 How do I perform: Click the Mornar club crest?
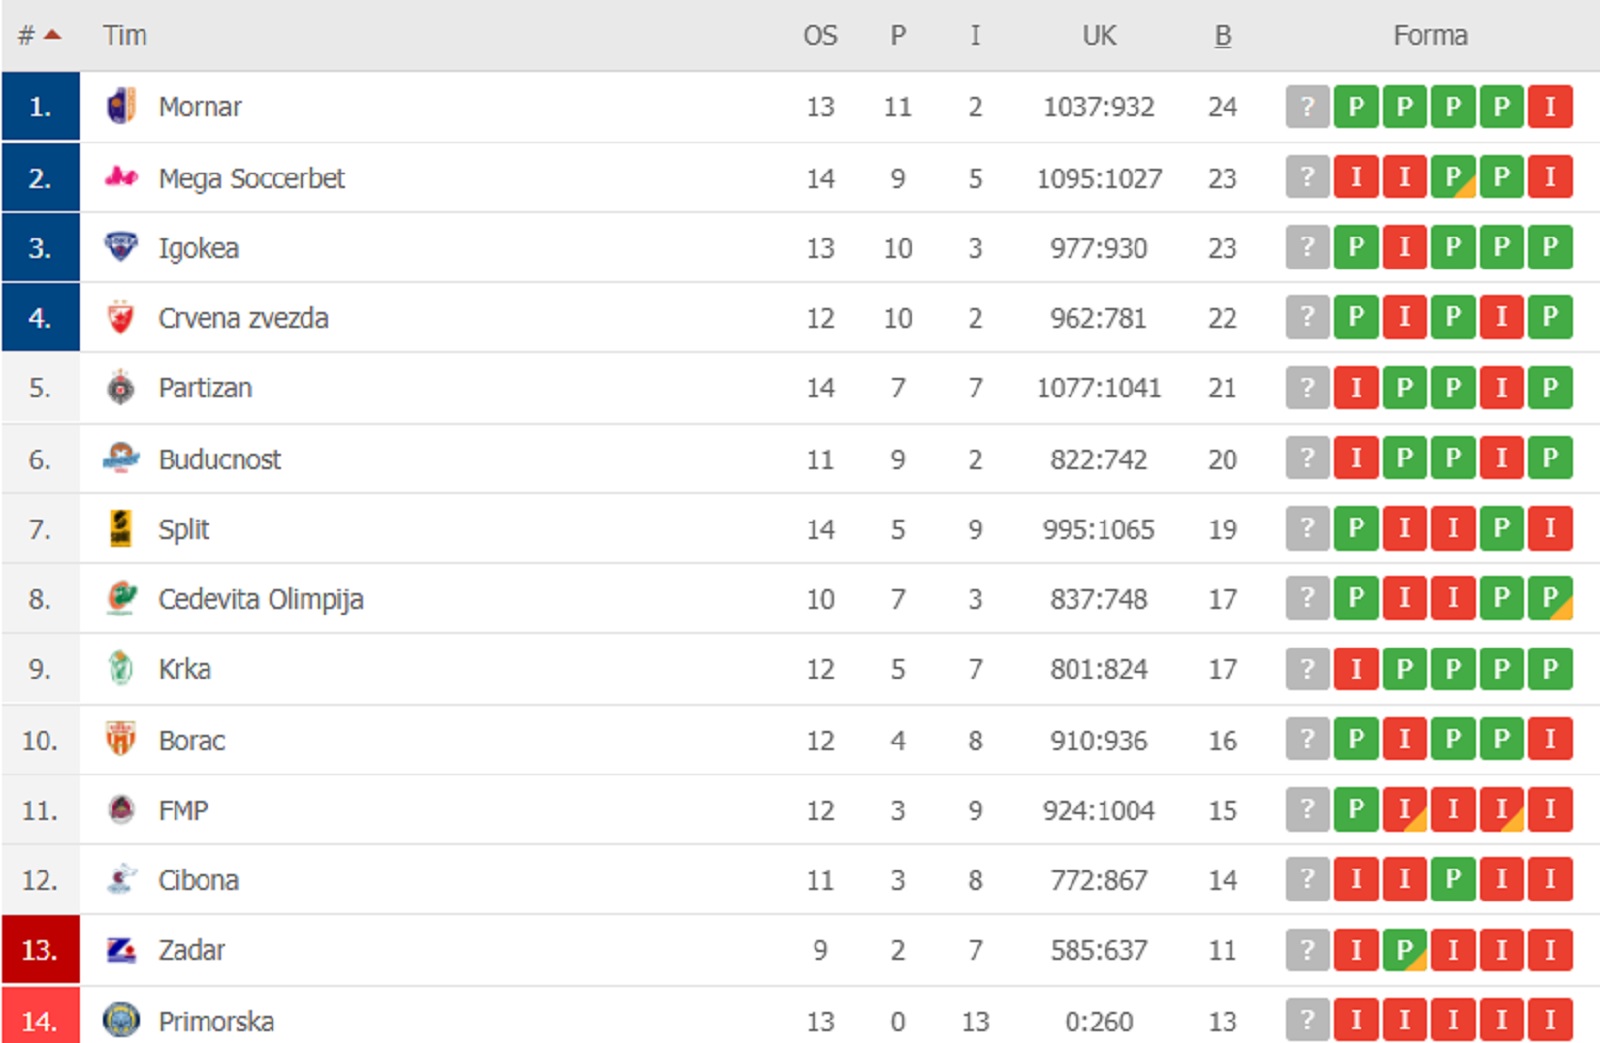click(x=120, y=107)
